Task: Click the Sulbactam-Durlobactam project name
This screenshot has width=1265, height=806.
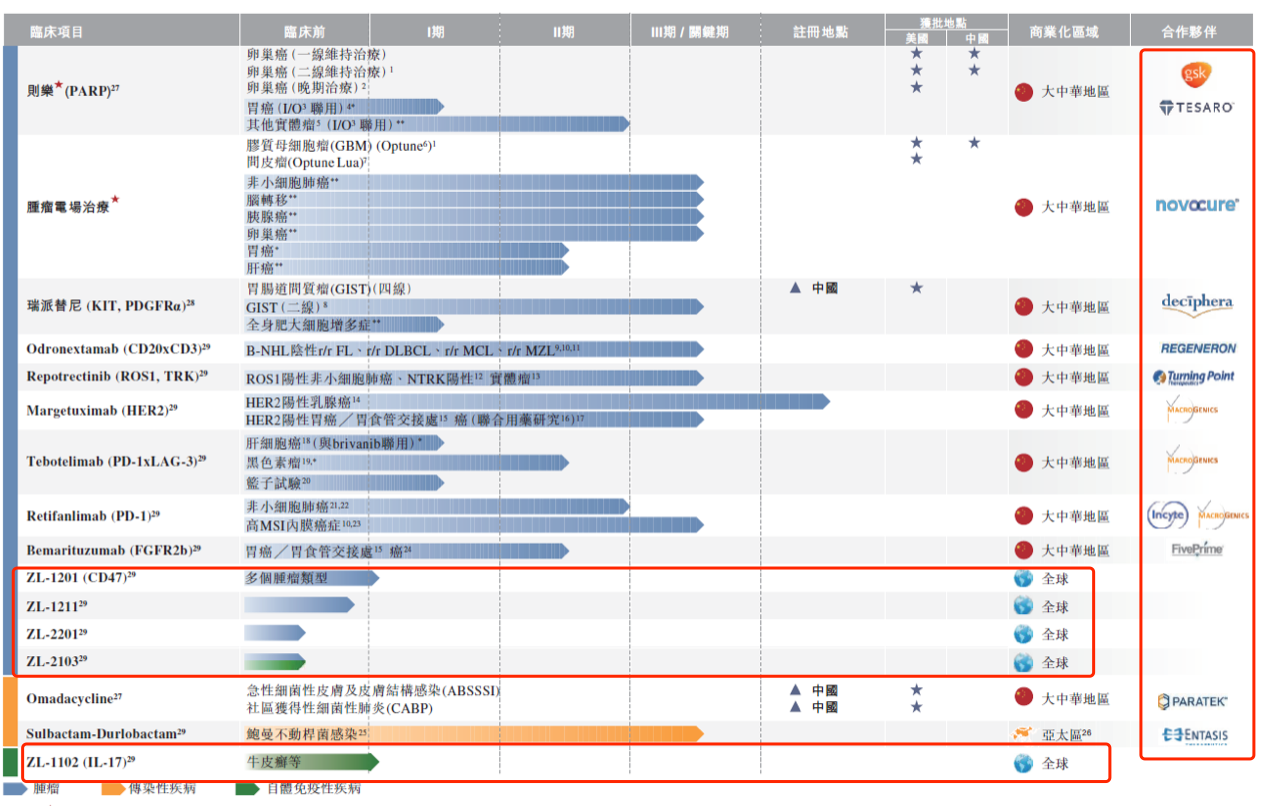Action: click(106, 734)
